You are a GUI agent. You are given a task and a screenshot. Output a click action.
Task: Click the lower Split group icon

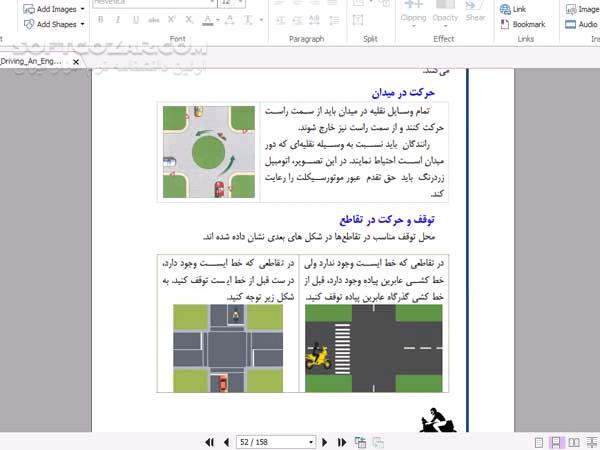click(x=358, y=20)
